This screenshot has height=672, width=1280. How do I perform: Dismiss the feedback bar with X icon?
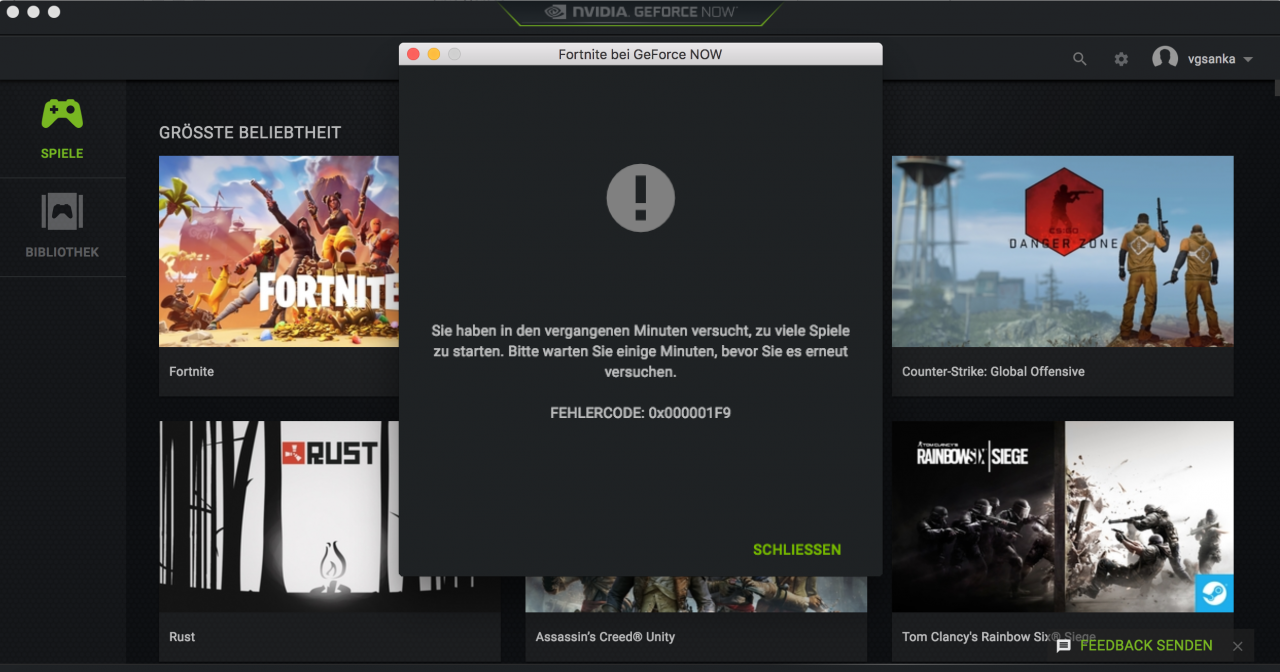point(1238,646)
